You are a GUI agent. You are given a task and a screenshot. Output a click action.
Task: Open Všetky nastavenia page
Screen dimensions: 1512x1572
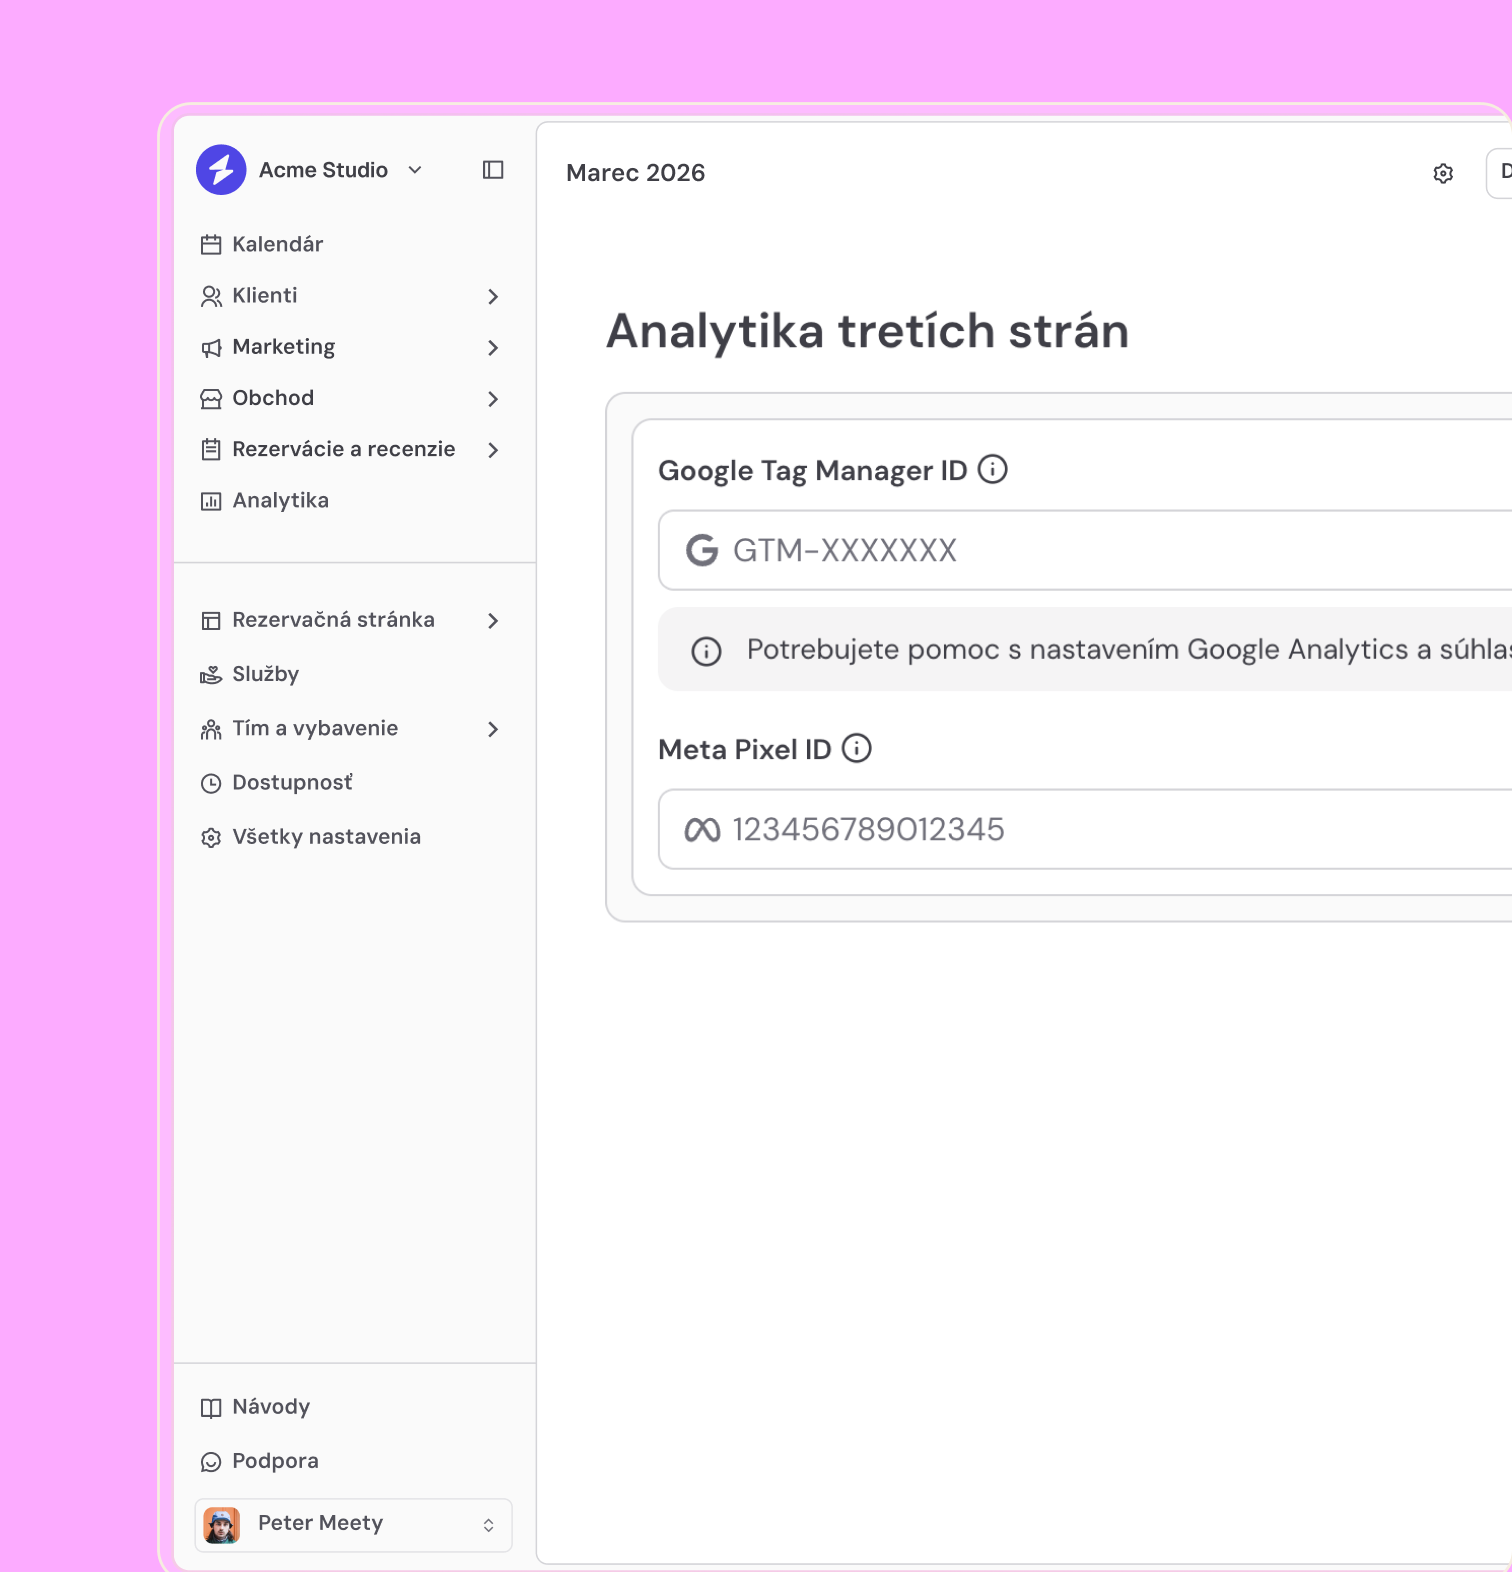pyautogui.click(x=326, y=836)
